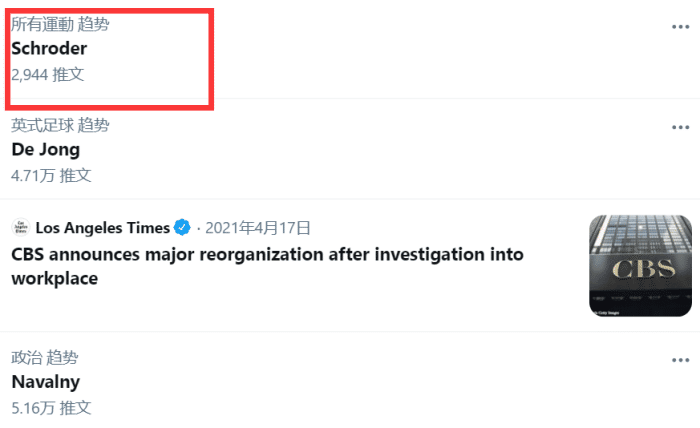Open the Schroder trending topic

tap(49, 48)
